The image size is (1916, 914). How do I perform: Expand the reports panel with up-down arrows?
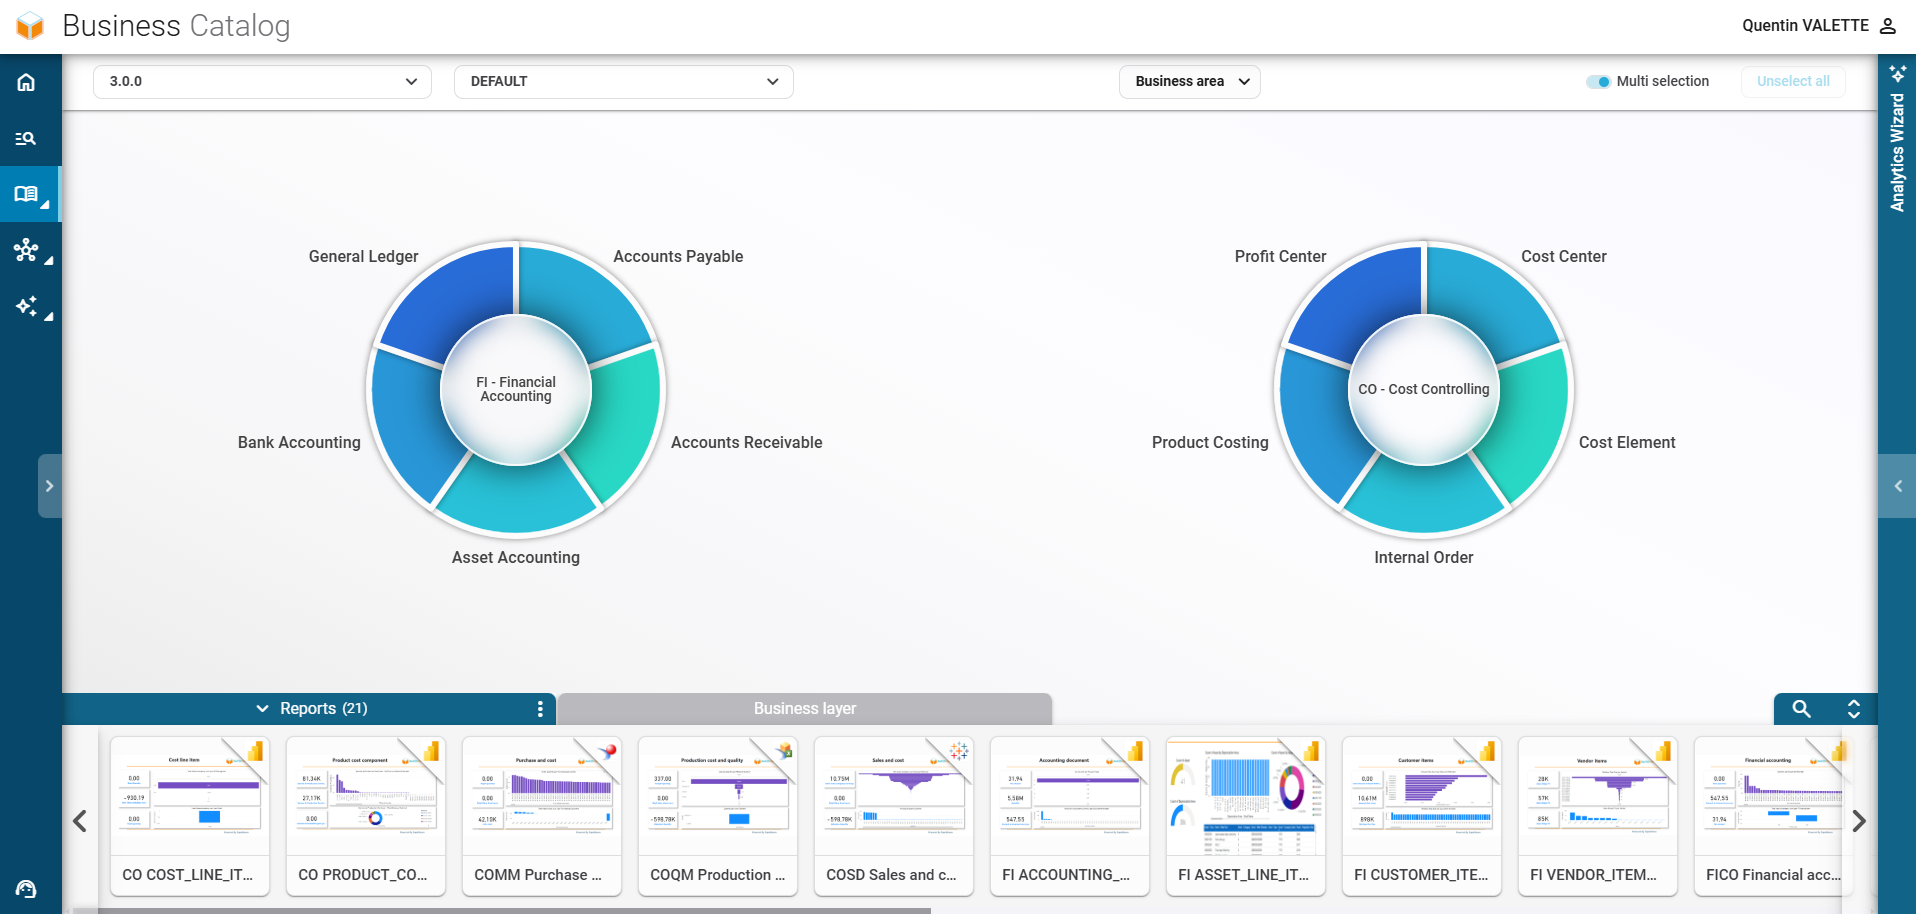point(1853,709)
